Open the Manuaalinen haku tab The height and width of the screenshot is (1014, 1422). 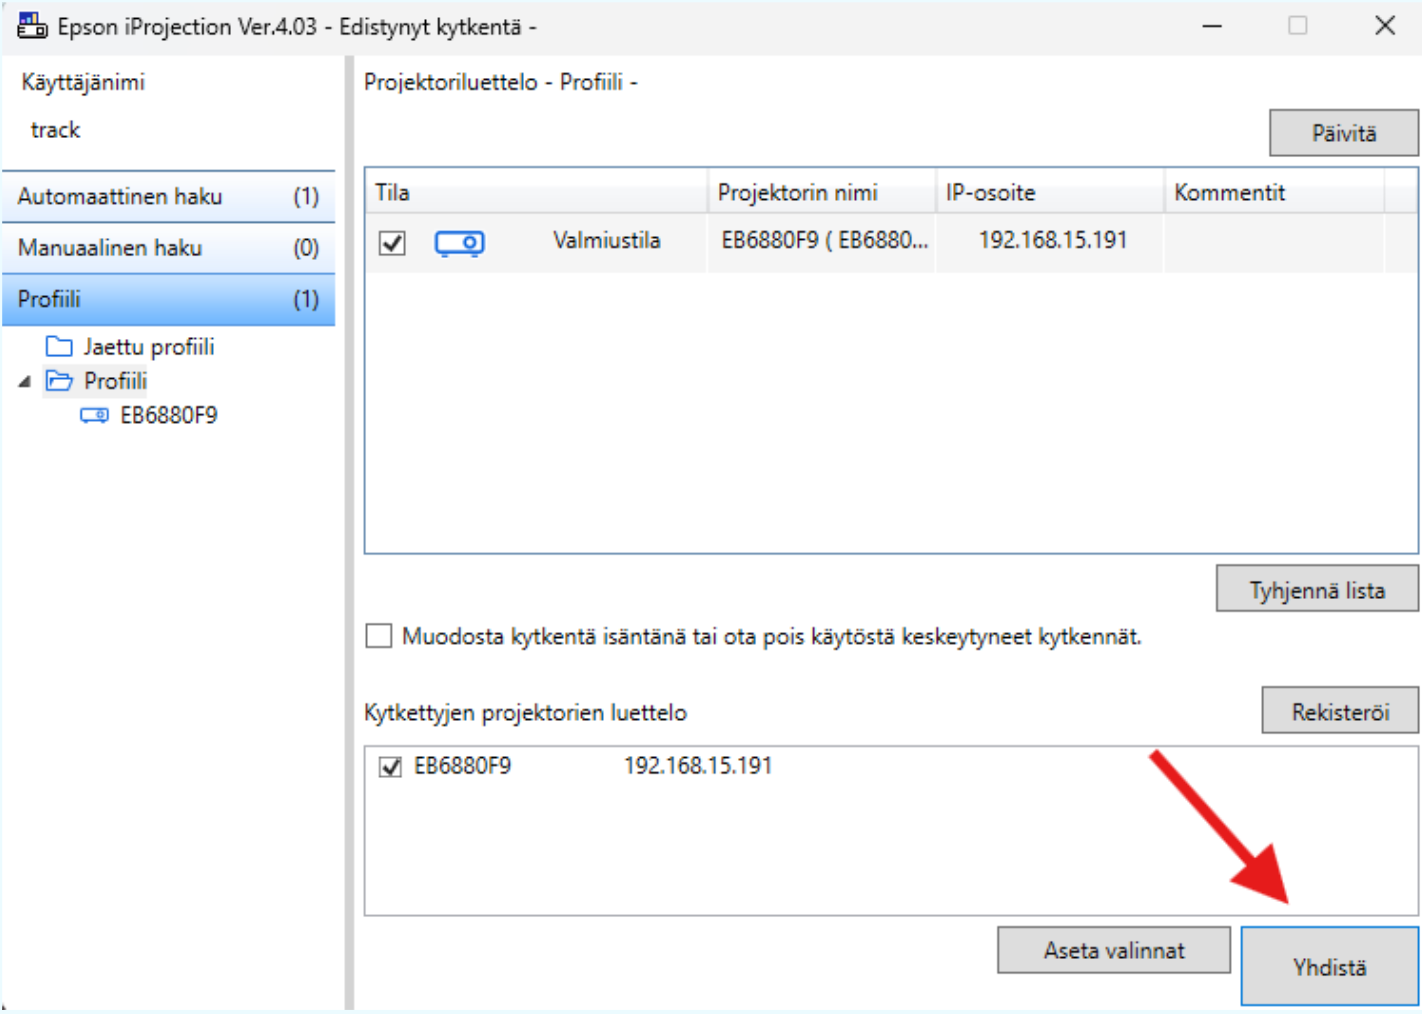point(168,247)
